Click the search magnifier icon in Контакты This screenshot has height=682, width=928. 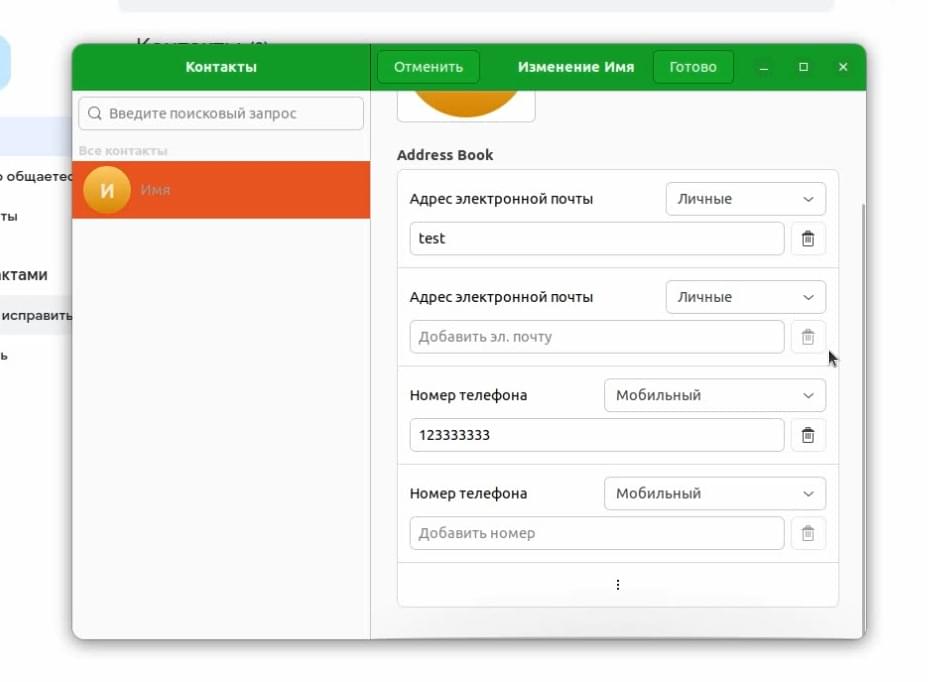point(95,113)
